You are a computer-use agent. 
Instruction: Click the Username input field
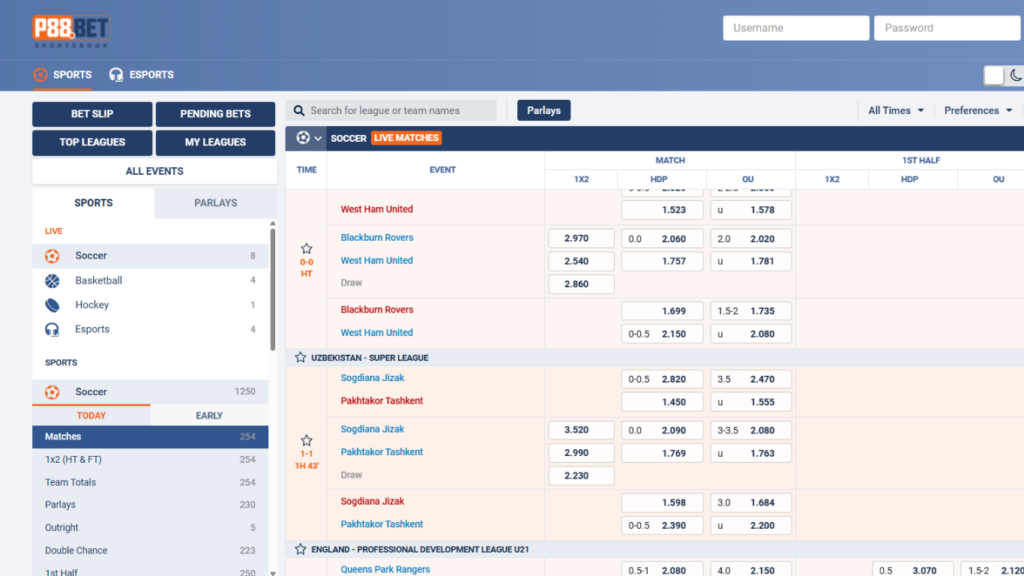pyautogui.click(x=796, y=28)
